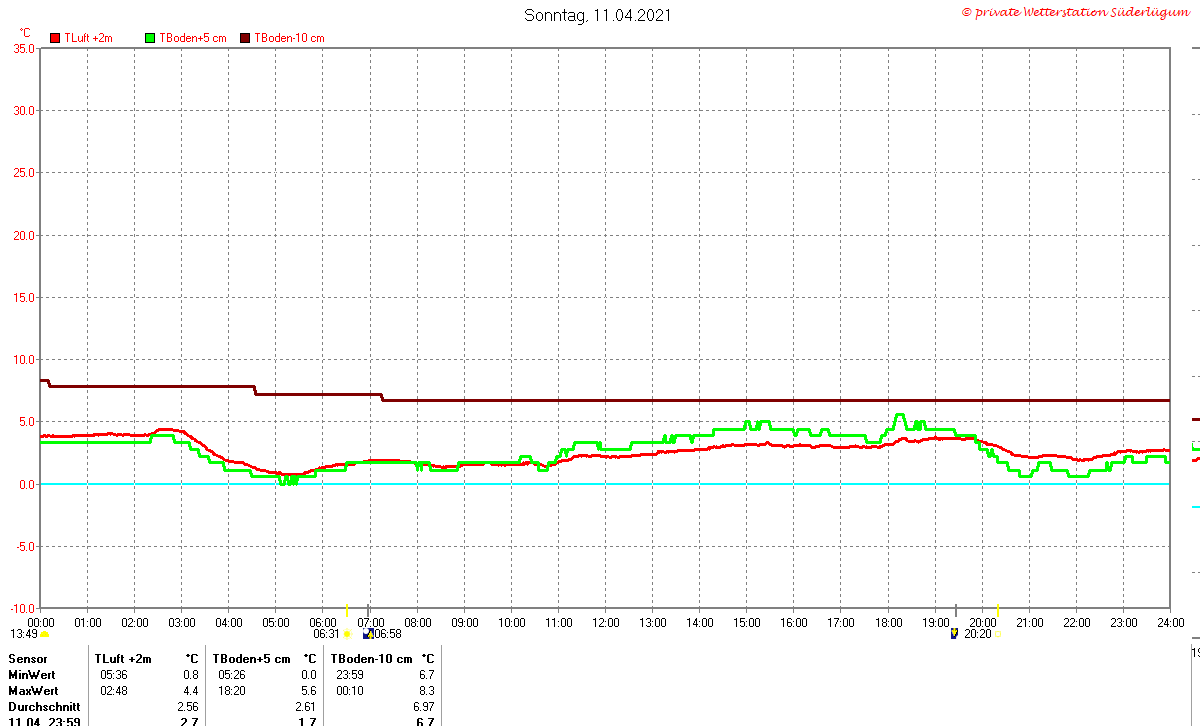Click the TBoden+5 cm legend label

193,38
